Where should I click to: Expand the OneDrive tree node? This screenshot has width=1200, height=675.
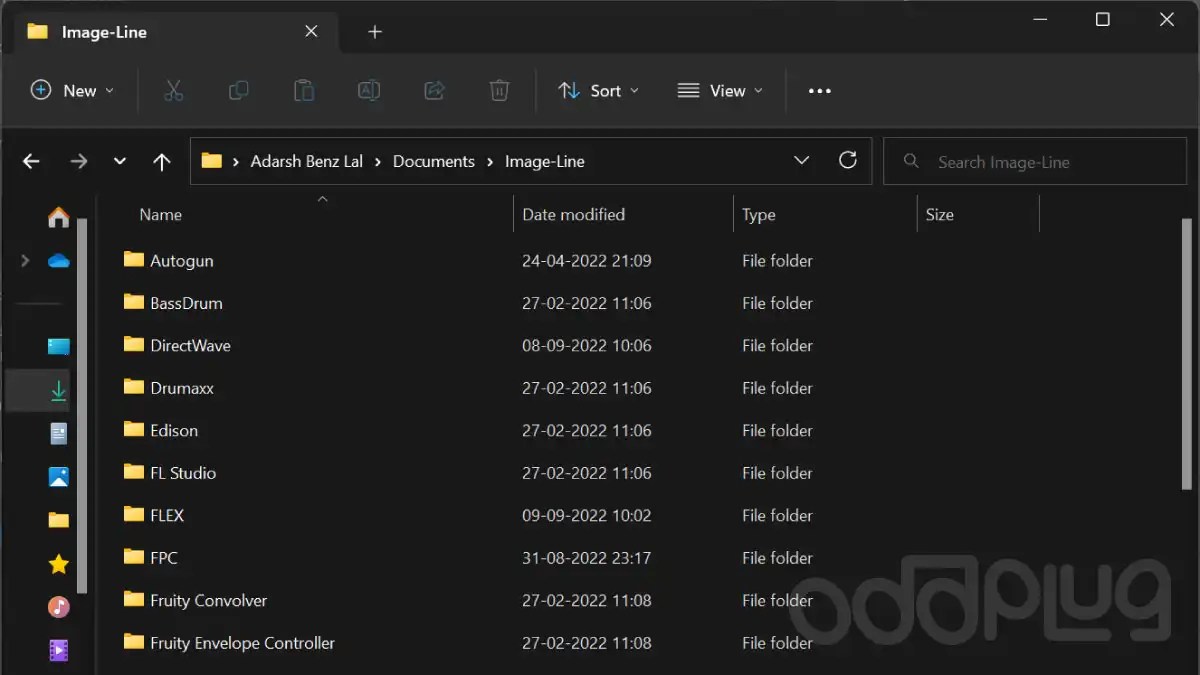pos(25,261)
